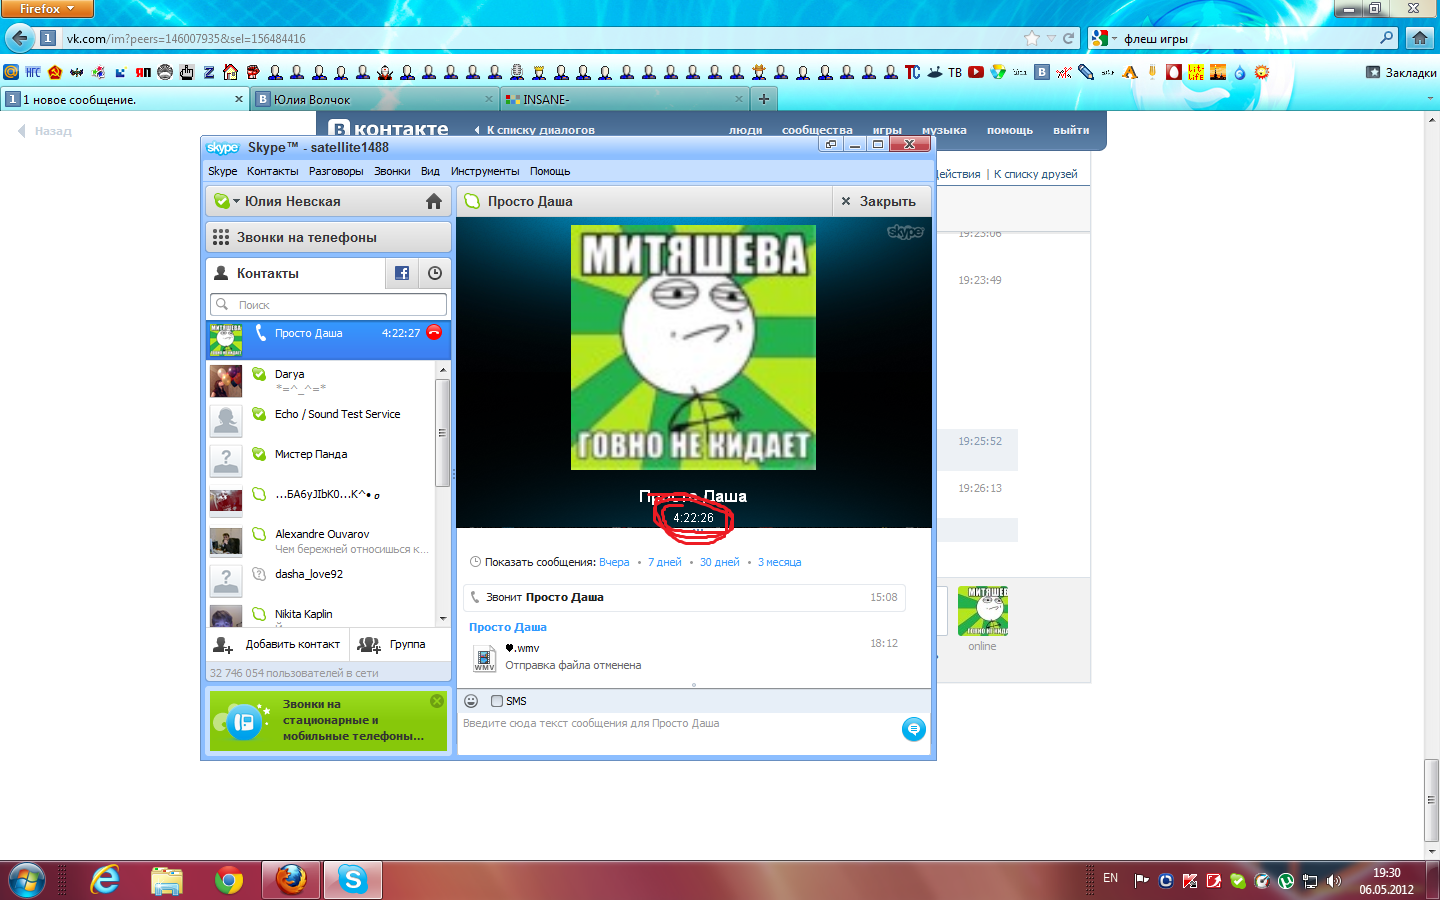Open the Firefox home page button
This screenshot has height=900, width=1440.
pos(1419,38)
